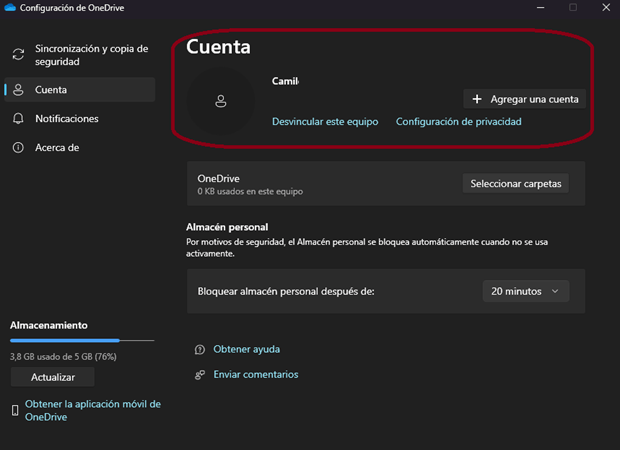Screen dimensions: 620x450
Task: Open the 20 minutos lock time dropdown
Action: tap(525, 291)
